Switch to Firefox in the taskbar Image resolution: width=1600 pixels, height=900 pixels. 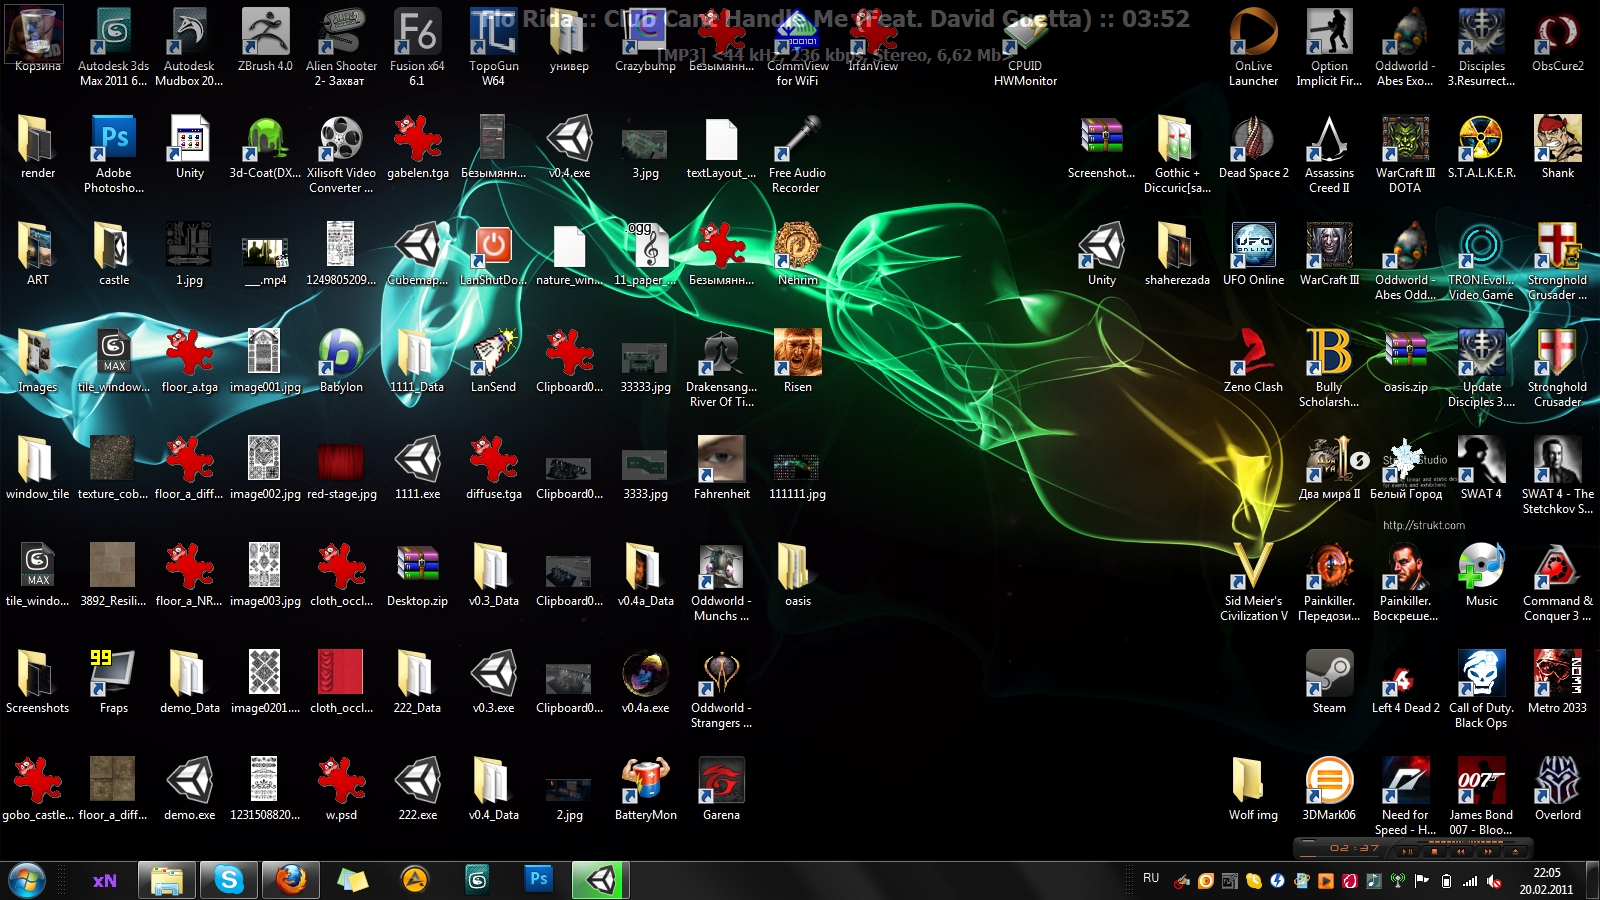291,880
